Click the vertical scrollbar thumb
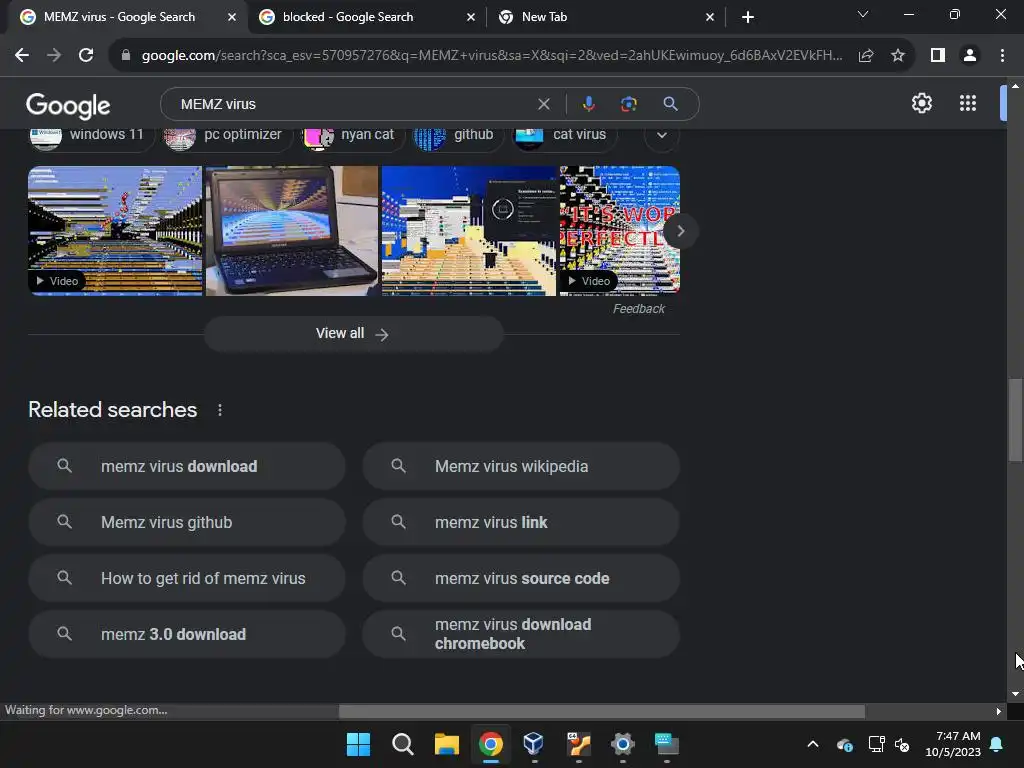 pyautogui.click(x=1016, y=419)
